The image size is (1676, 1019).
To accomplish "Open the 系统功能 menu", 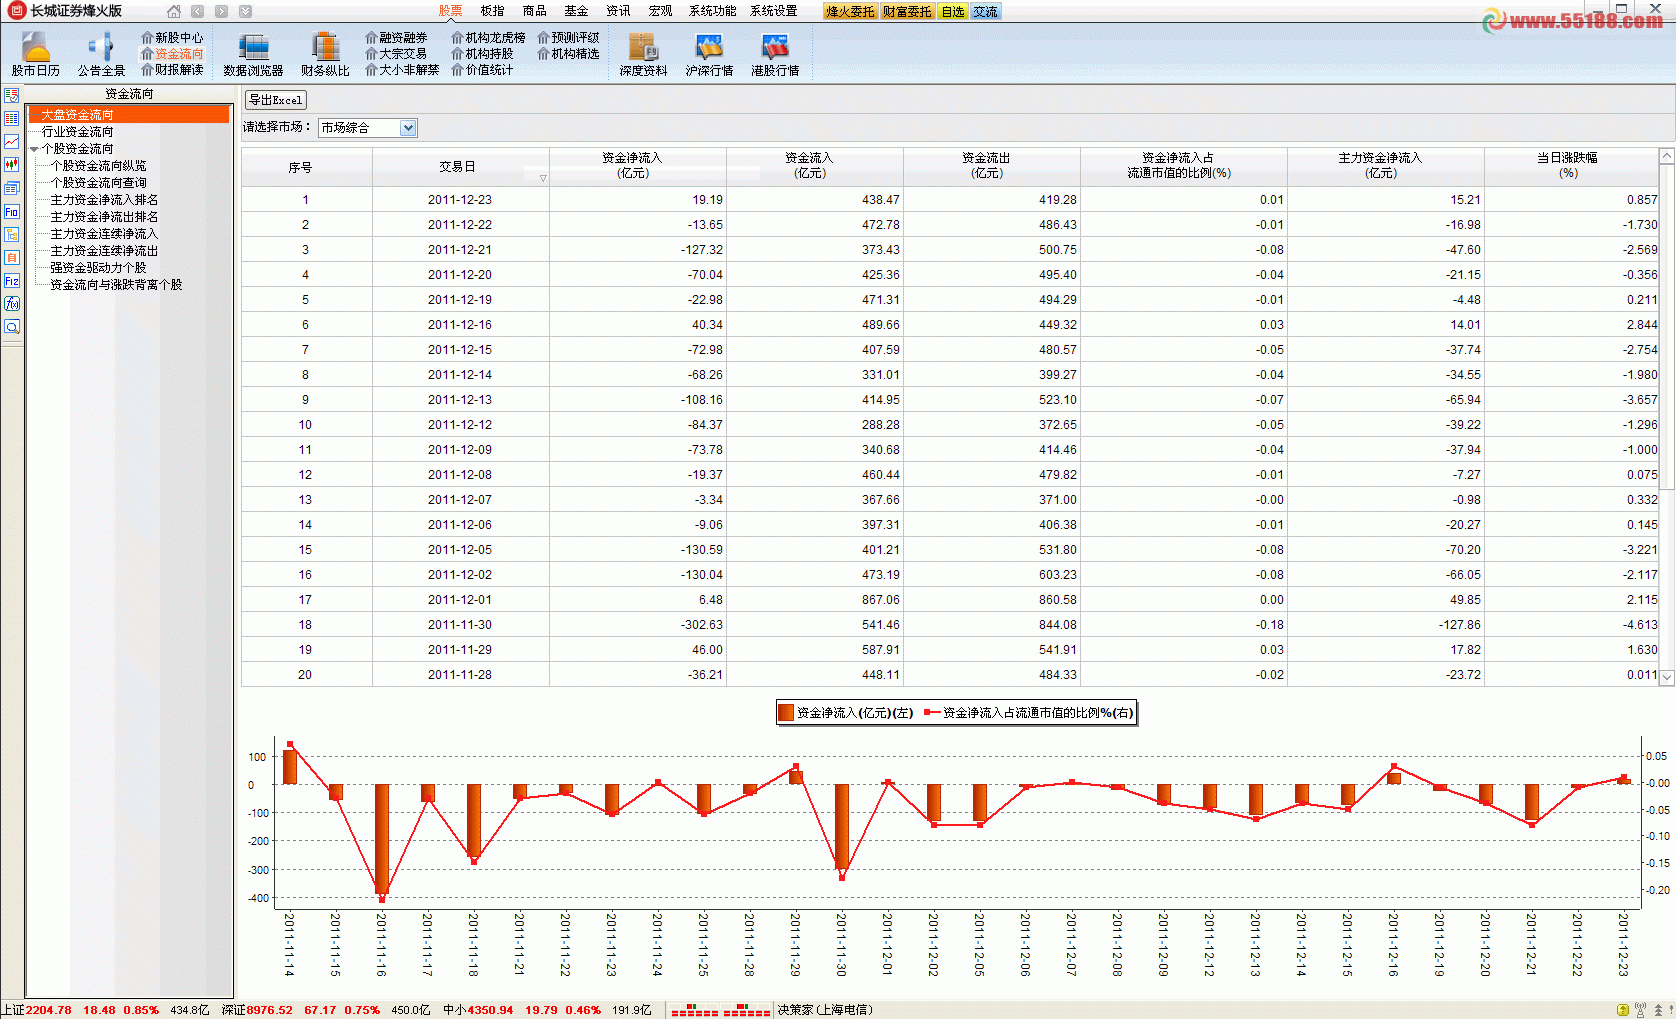I will 712,11.
